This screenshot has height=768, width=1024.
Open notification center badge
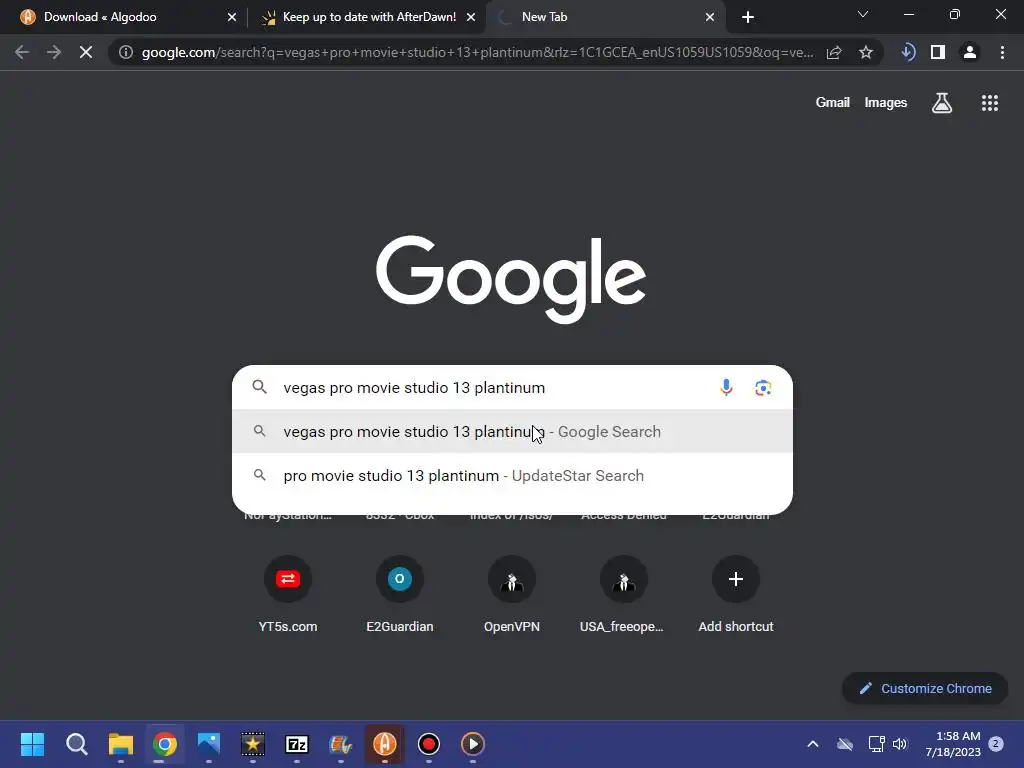(x=996, y=743)
